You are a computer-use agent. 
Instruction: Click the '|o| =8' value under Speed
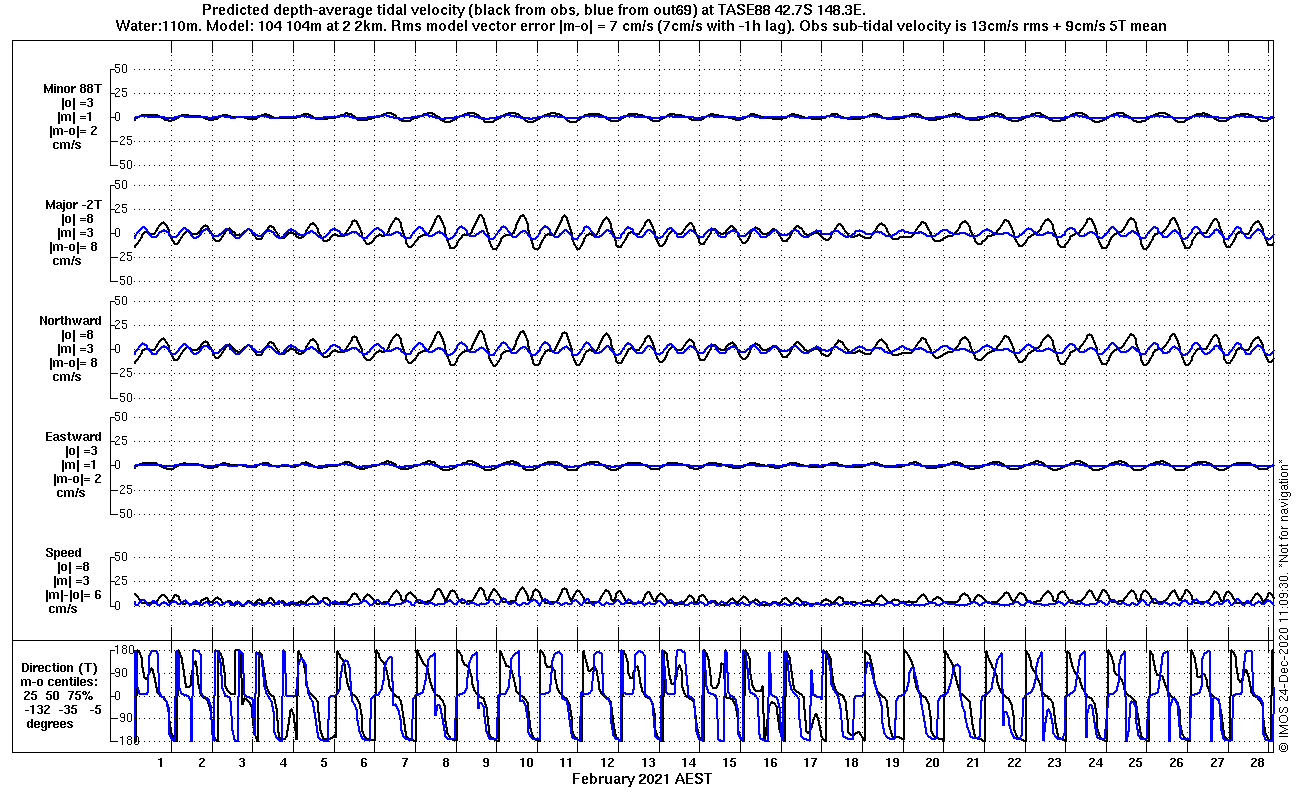[73, 567]
